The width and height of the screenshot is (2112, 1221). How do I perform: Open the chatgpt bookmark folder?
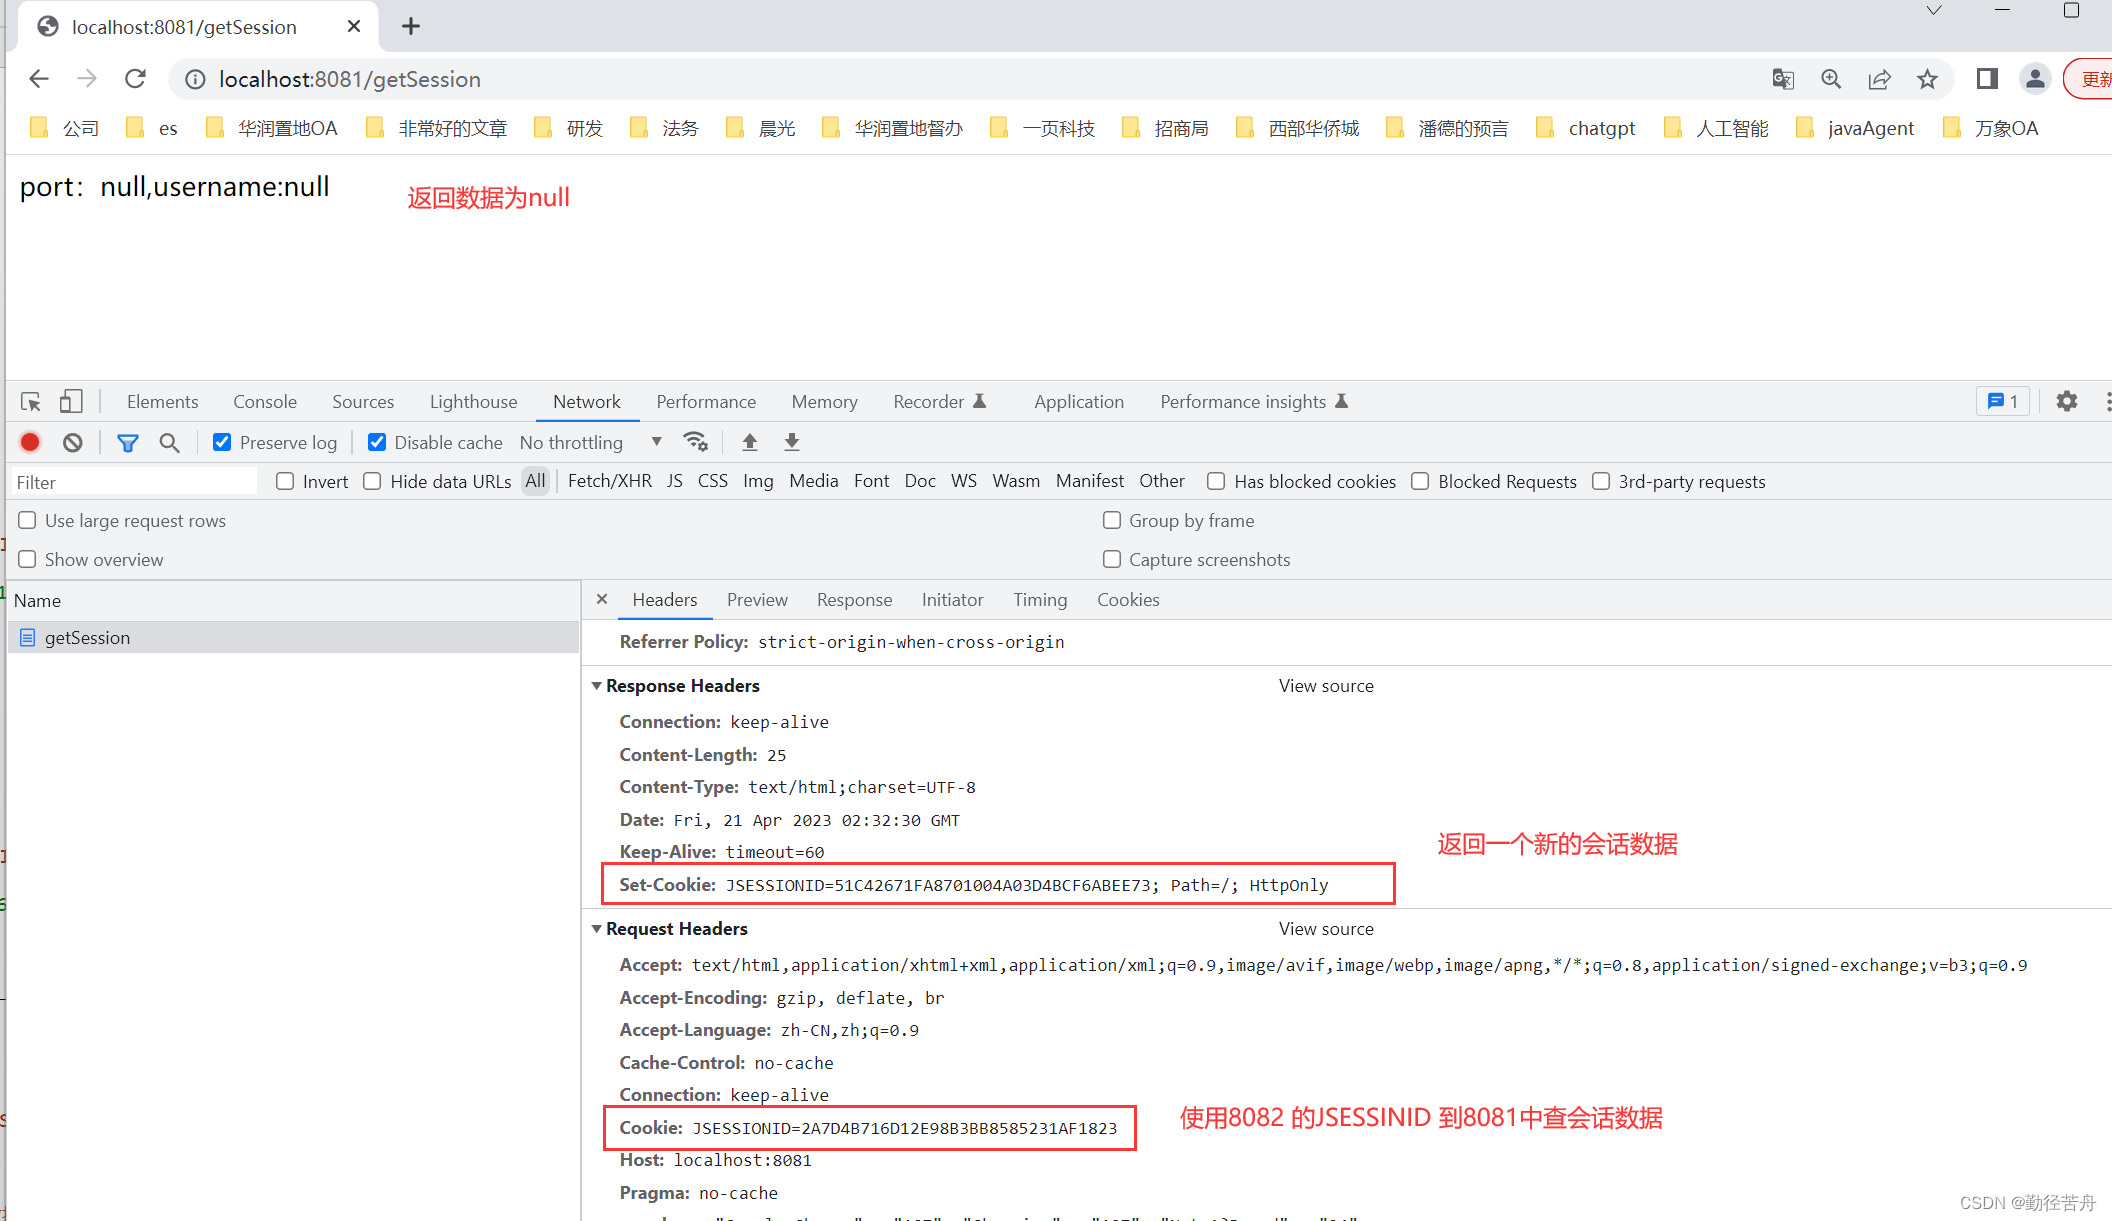[x=1587, y=128]
